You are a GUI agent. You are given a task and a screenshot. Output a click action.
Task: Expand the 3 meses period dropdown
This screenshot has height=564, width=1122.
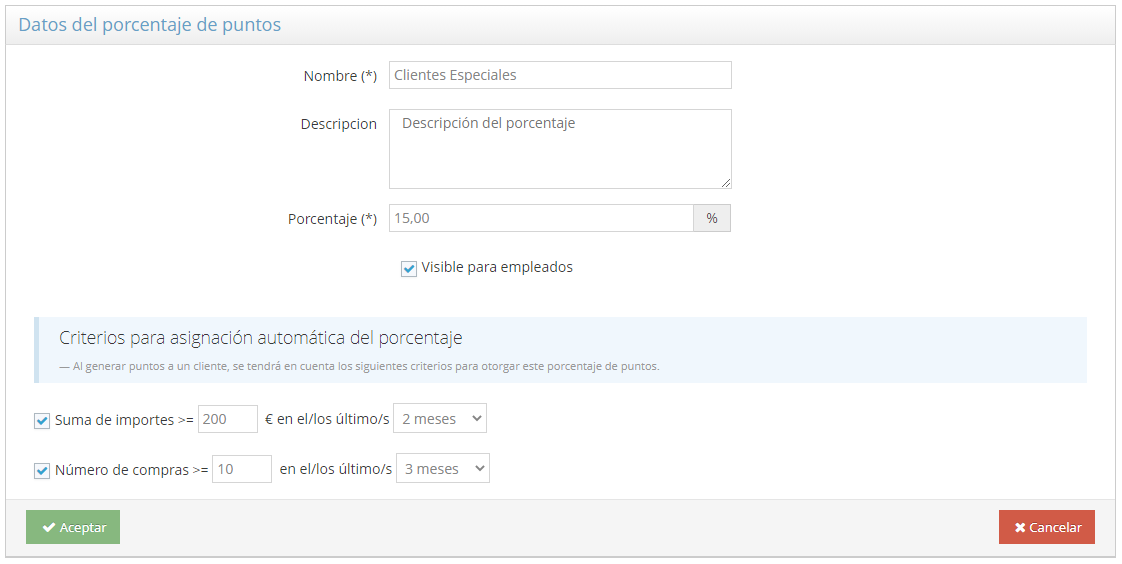pyautogui.click(x=443, y=469)
